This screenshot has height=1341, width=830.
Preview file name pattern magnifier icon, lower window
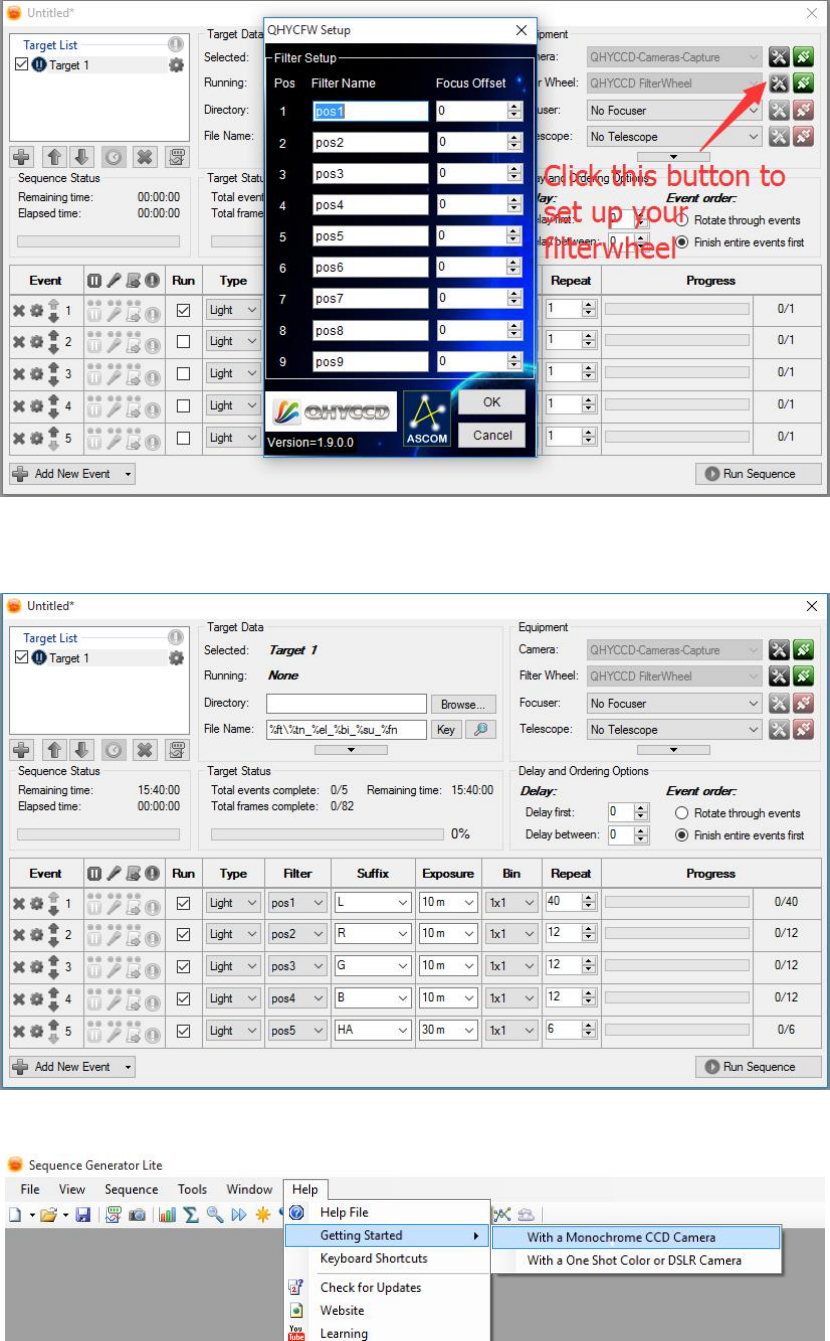(x=482, y=729)
